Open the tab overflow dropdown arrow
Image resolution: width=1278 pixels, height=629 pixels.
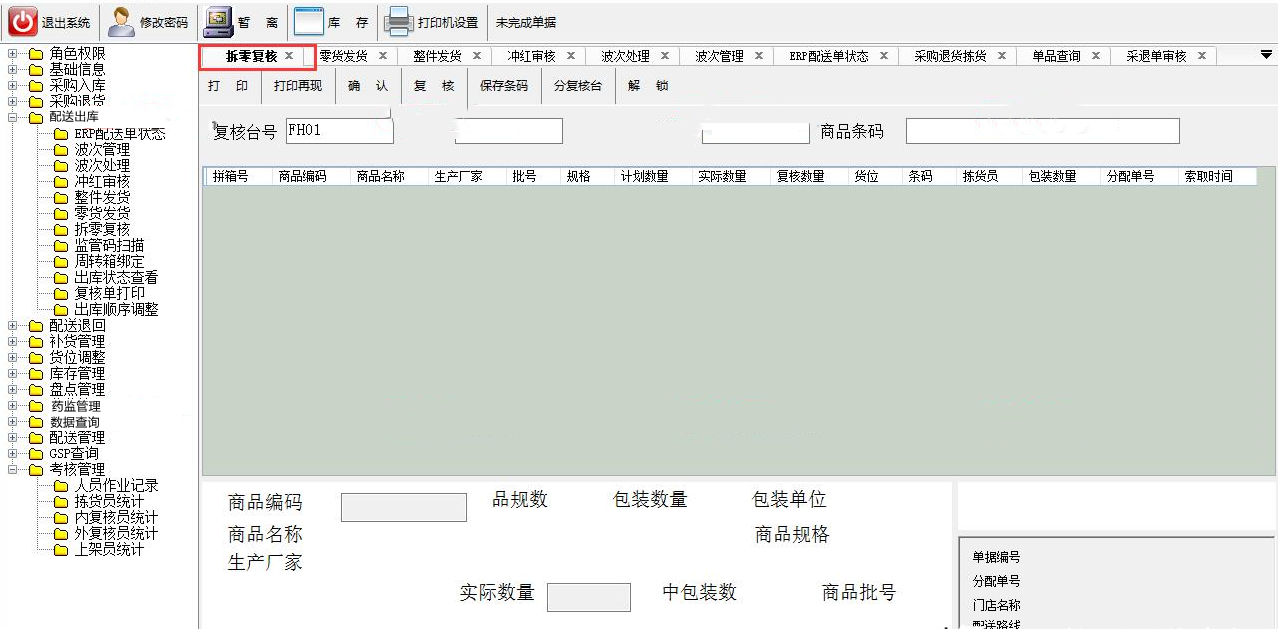point(1266,55)
